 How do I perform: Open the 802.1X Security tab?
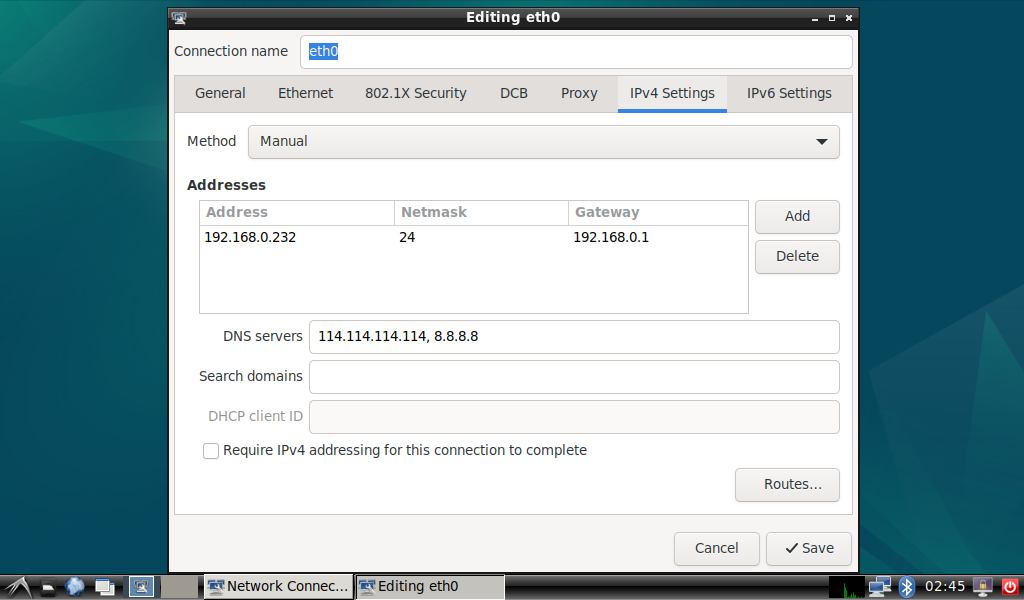416,93
